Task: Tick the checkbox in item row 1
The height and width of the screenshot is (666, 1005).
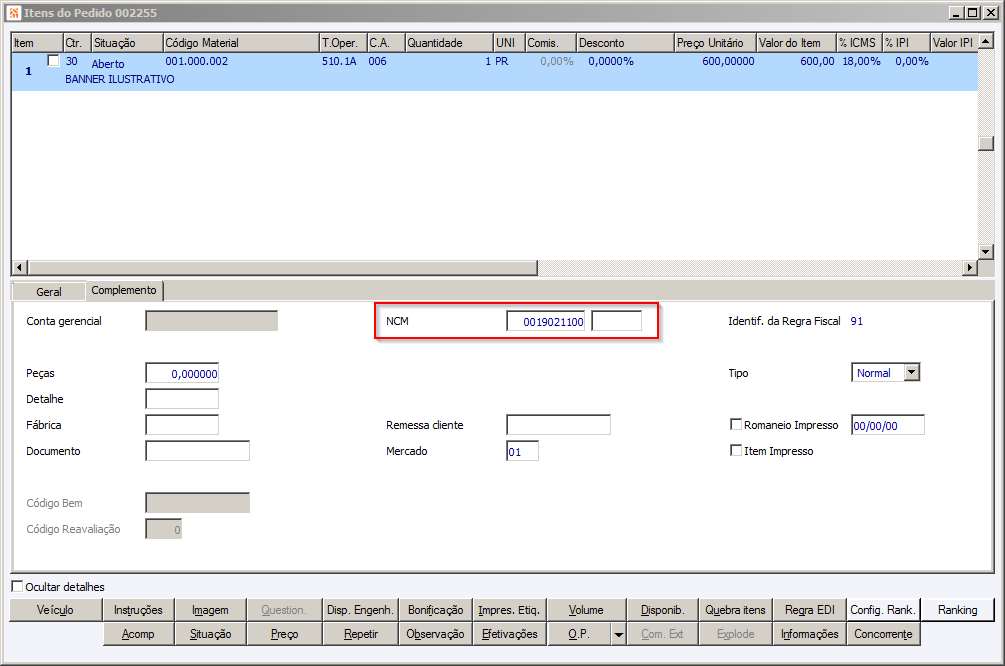Action: click(x=54, y=61)
